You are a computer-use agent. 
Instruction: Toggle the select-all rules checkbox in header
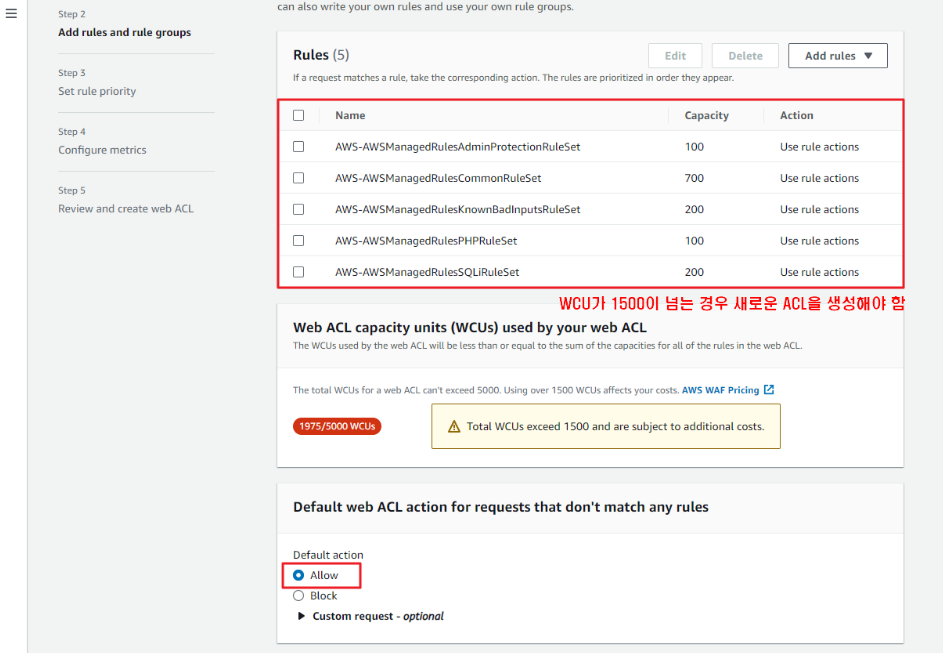click(298, 115)
